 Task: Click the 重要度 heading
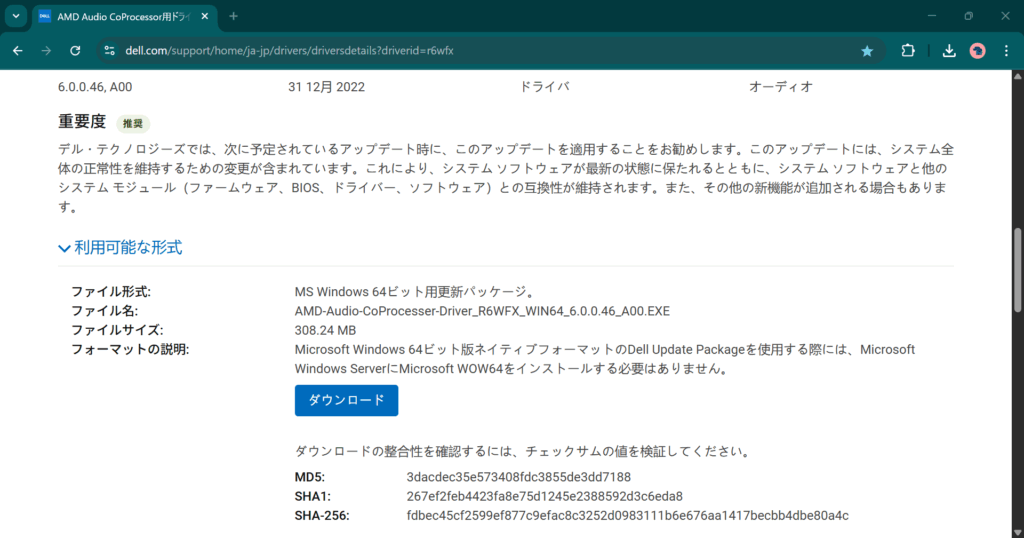coord(82,121)
